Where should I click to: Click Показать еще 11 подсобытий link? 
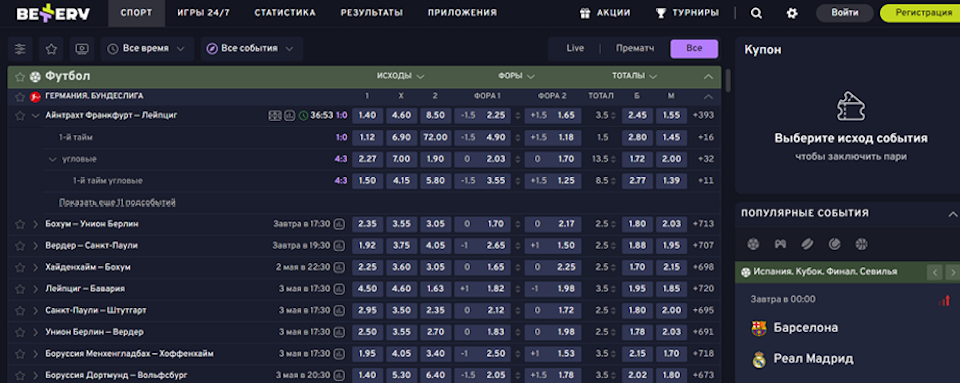click(118, 202)
